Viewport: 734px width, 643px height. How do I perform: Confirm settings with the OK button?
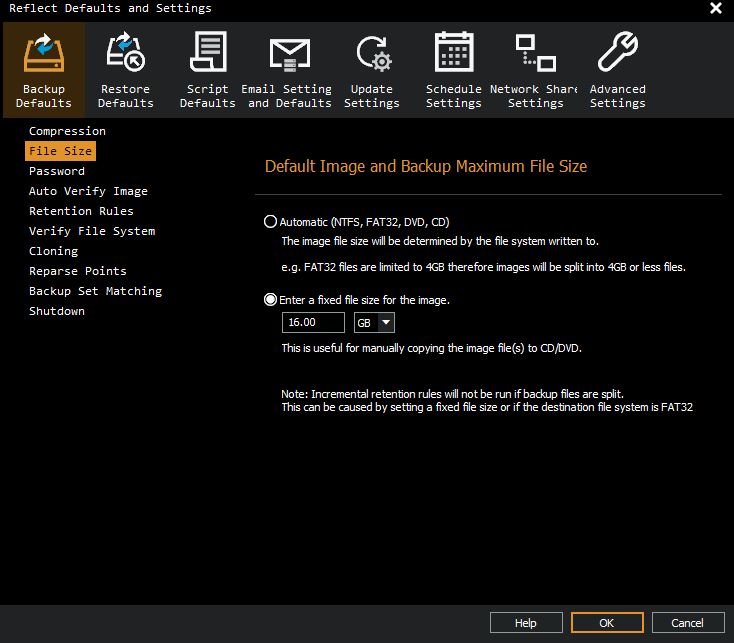[607, 623]
